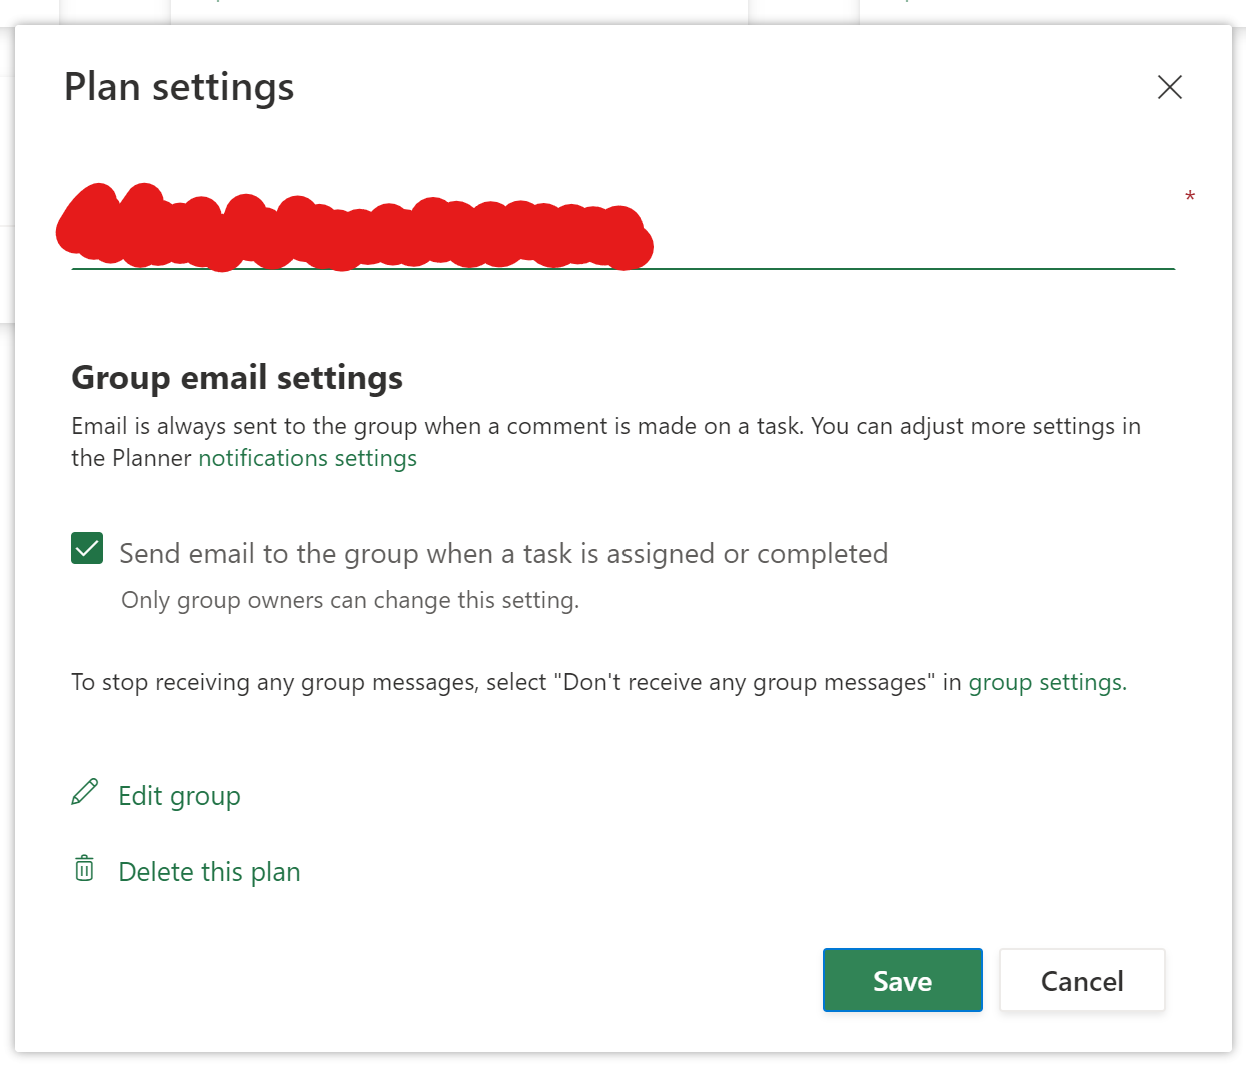Click 'Only group owners can change' note

(x=350, y=601)
